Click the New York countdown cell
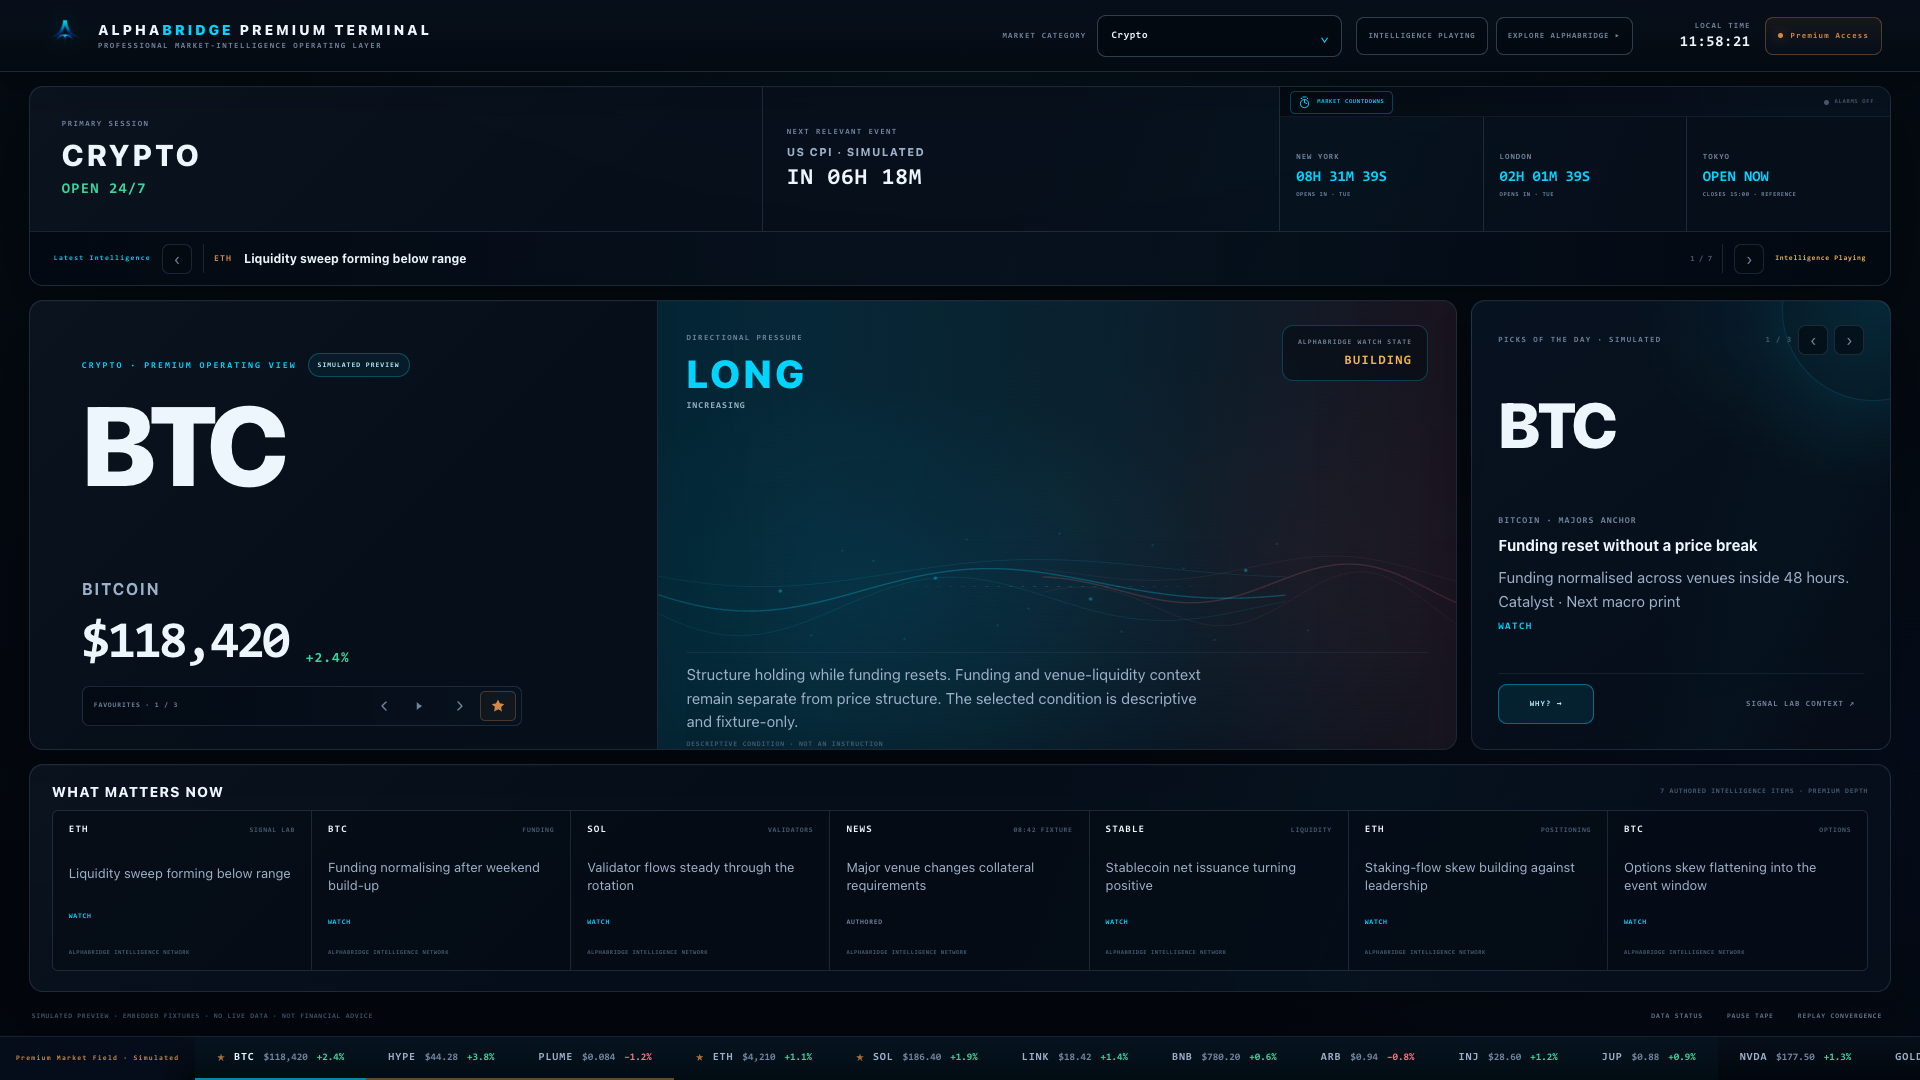The width and height of the screenshot is (1920, 1080). pyautogui.click(x=1381, y=175)
